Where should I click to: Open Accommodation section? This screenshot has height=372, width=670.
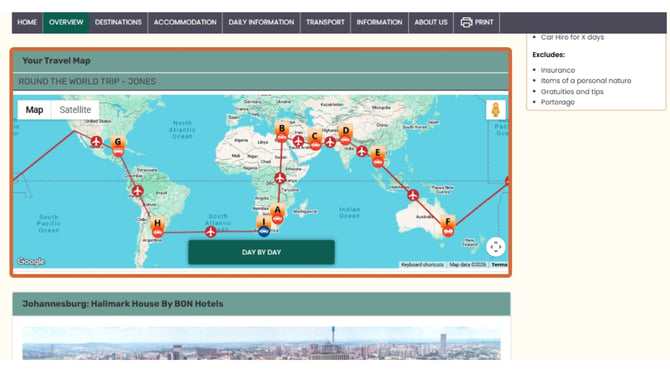pos(185,22)
